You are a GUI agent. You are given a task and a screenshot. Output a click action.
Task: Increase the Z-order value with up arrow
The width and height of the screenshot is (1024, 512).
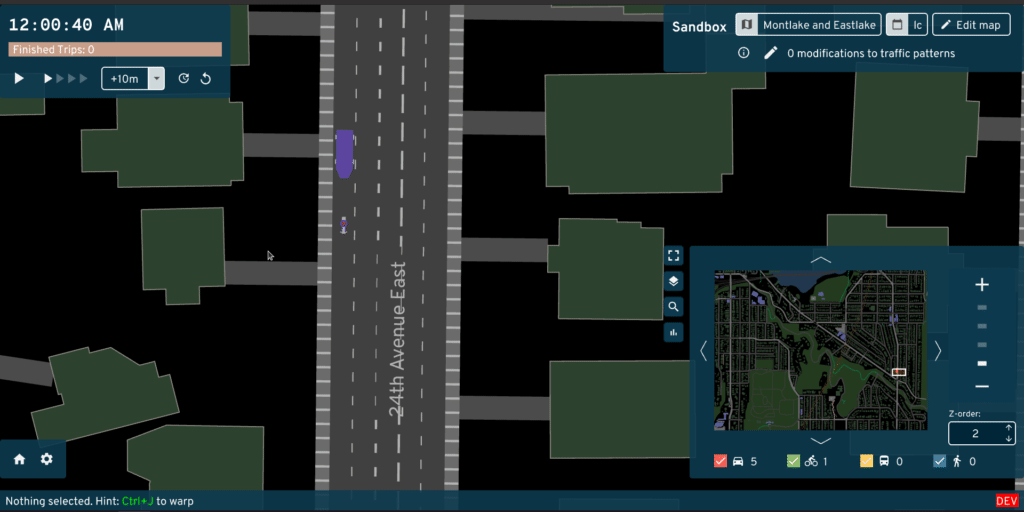coord(1009,428)
